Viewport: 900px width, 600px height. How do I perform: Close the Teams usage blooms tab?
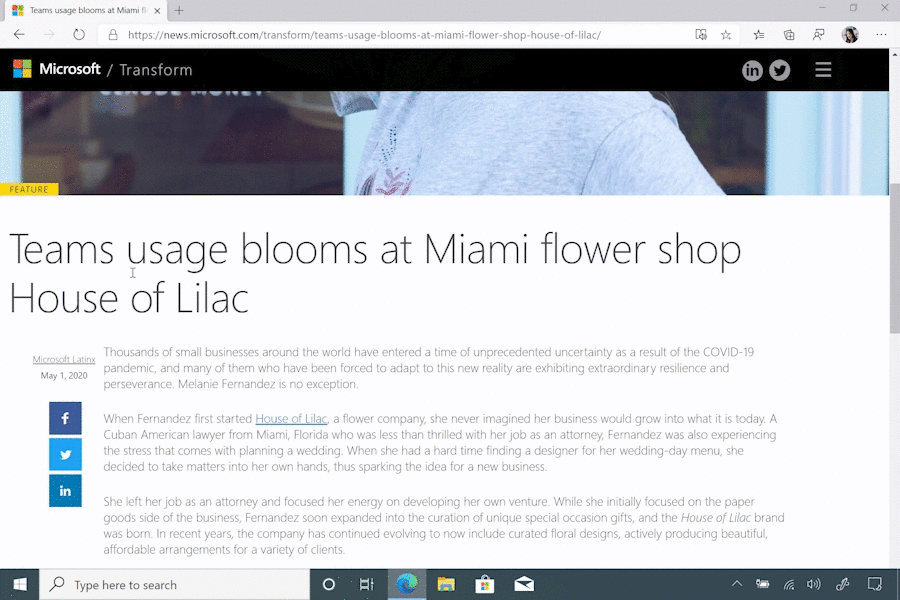tap(157, 10)
